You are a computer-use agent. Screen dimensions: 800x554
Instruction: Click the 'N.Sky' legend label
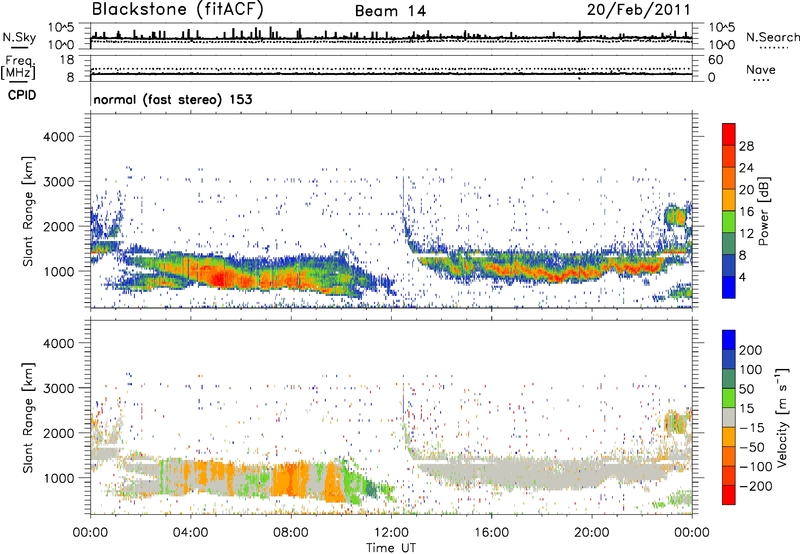click(x=19, y=37)
